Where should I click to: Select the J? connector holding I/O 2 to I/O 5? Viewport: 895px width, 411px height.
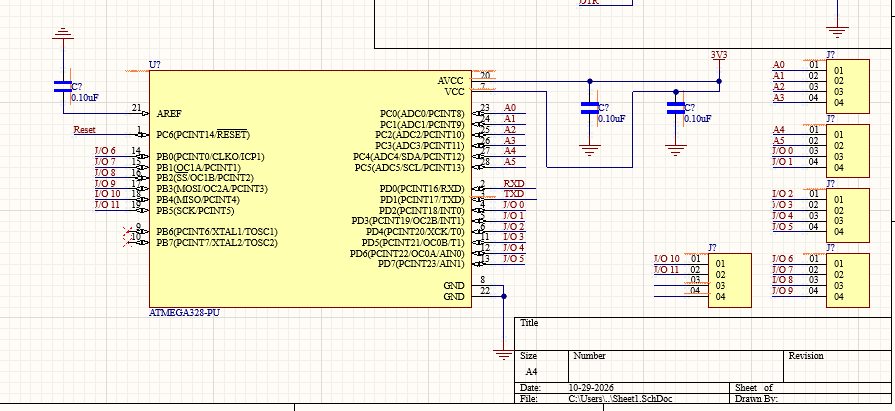point(848,215)
